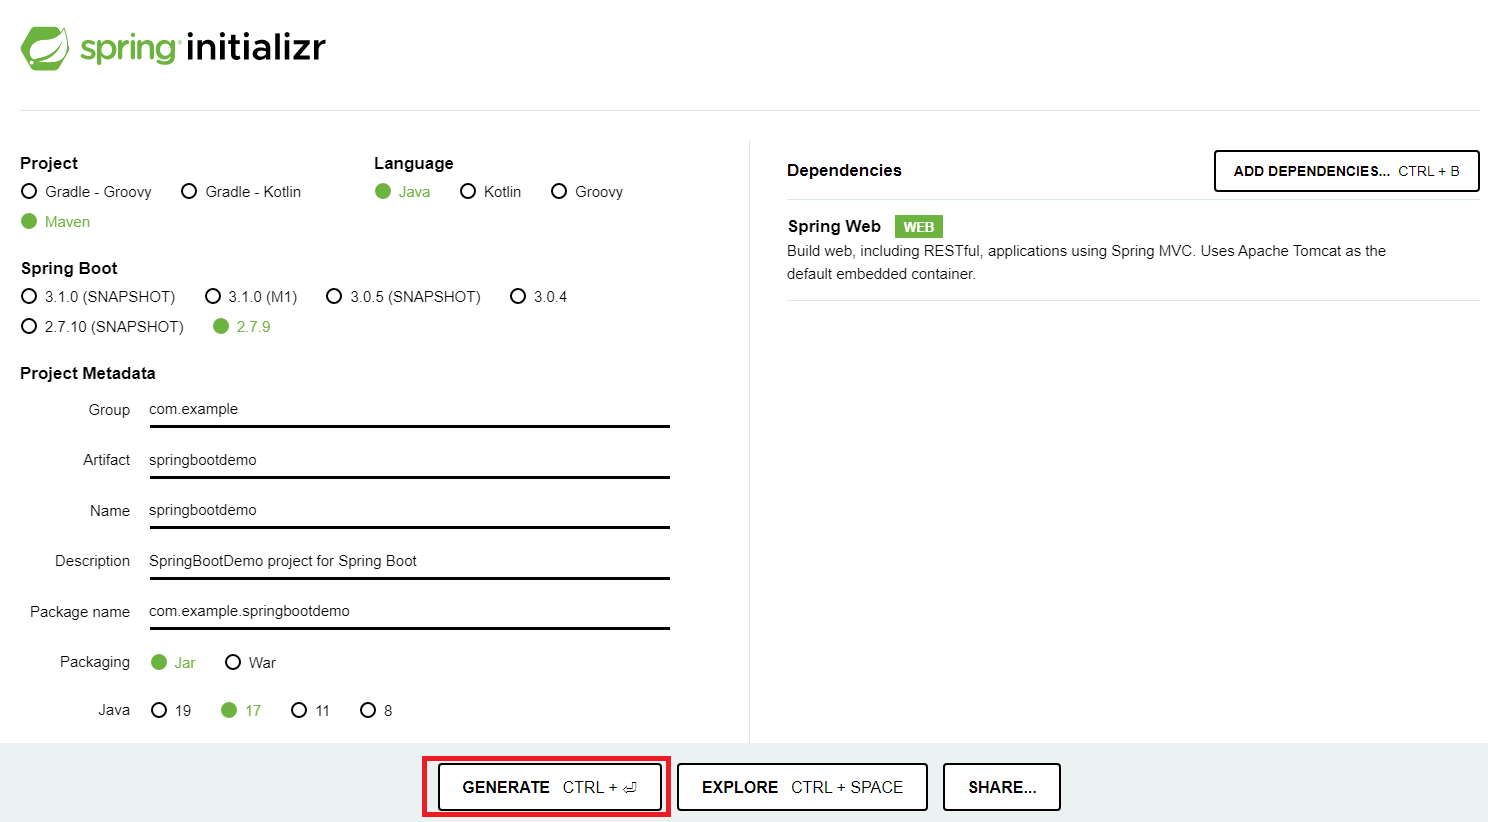Open the Share dialog
This screenshot has height=822, width=1488.
click(1002, 787)
